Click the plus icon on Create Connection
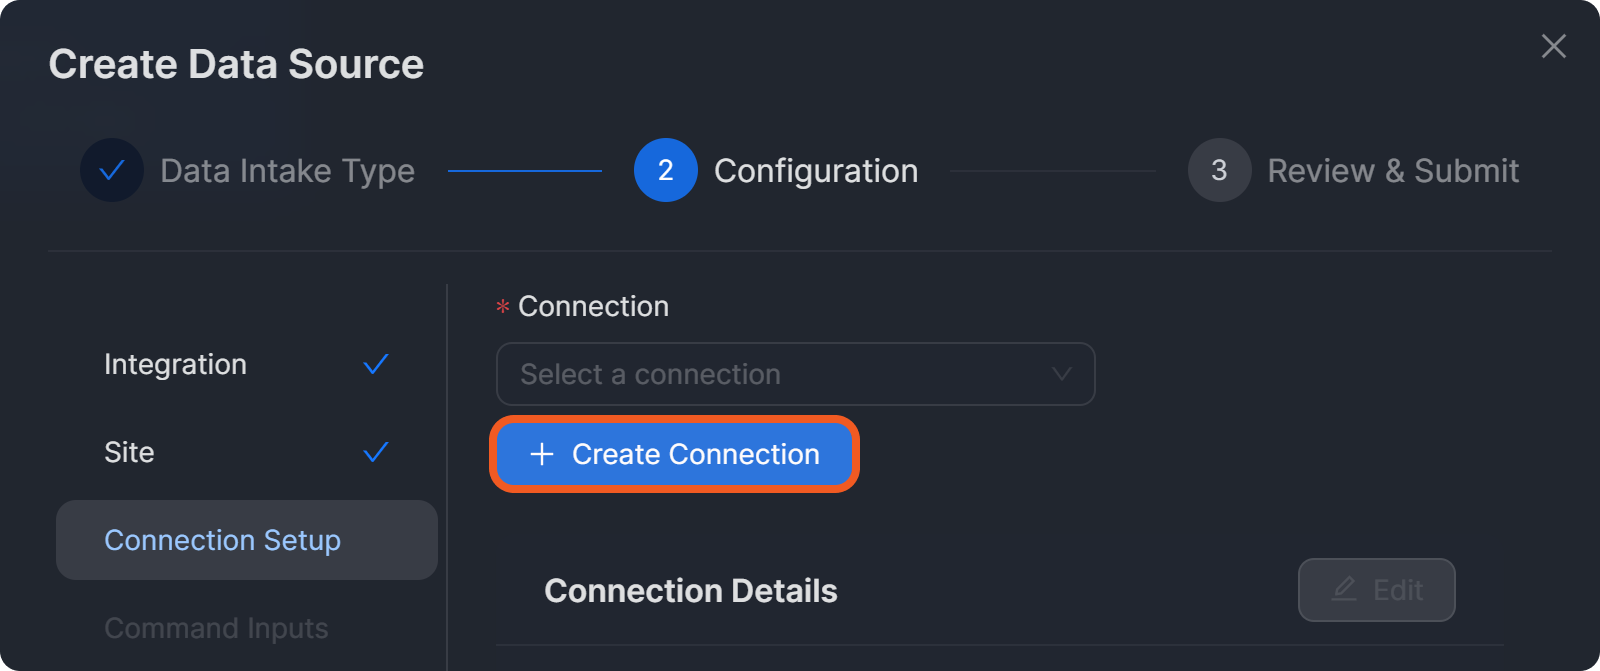The image size is (1600, 671). pyautogui.click(x=542, y=454)
